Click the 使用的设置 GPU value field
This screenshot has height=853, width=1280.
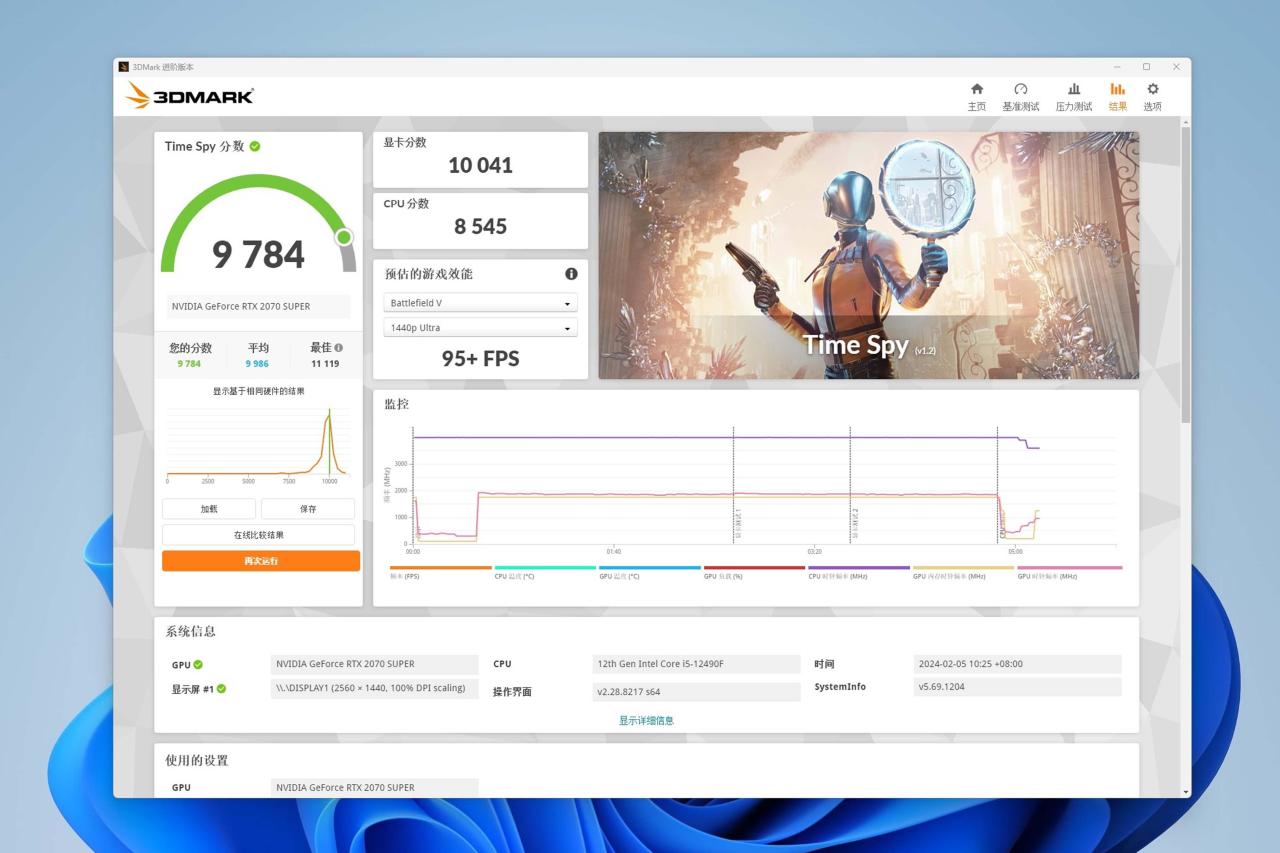(375, 788)
